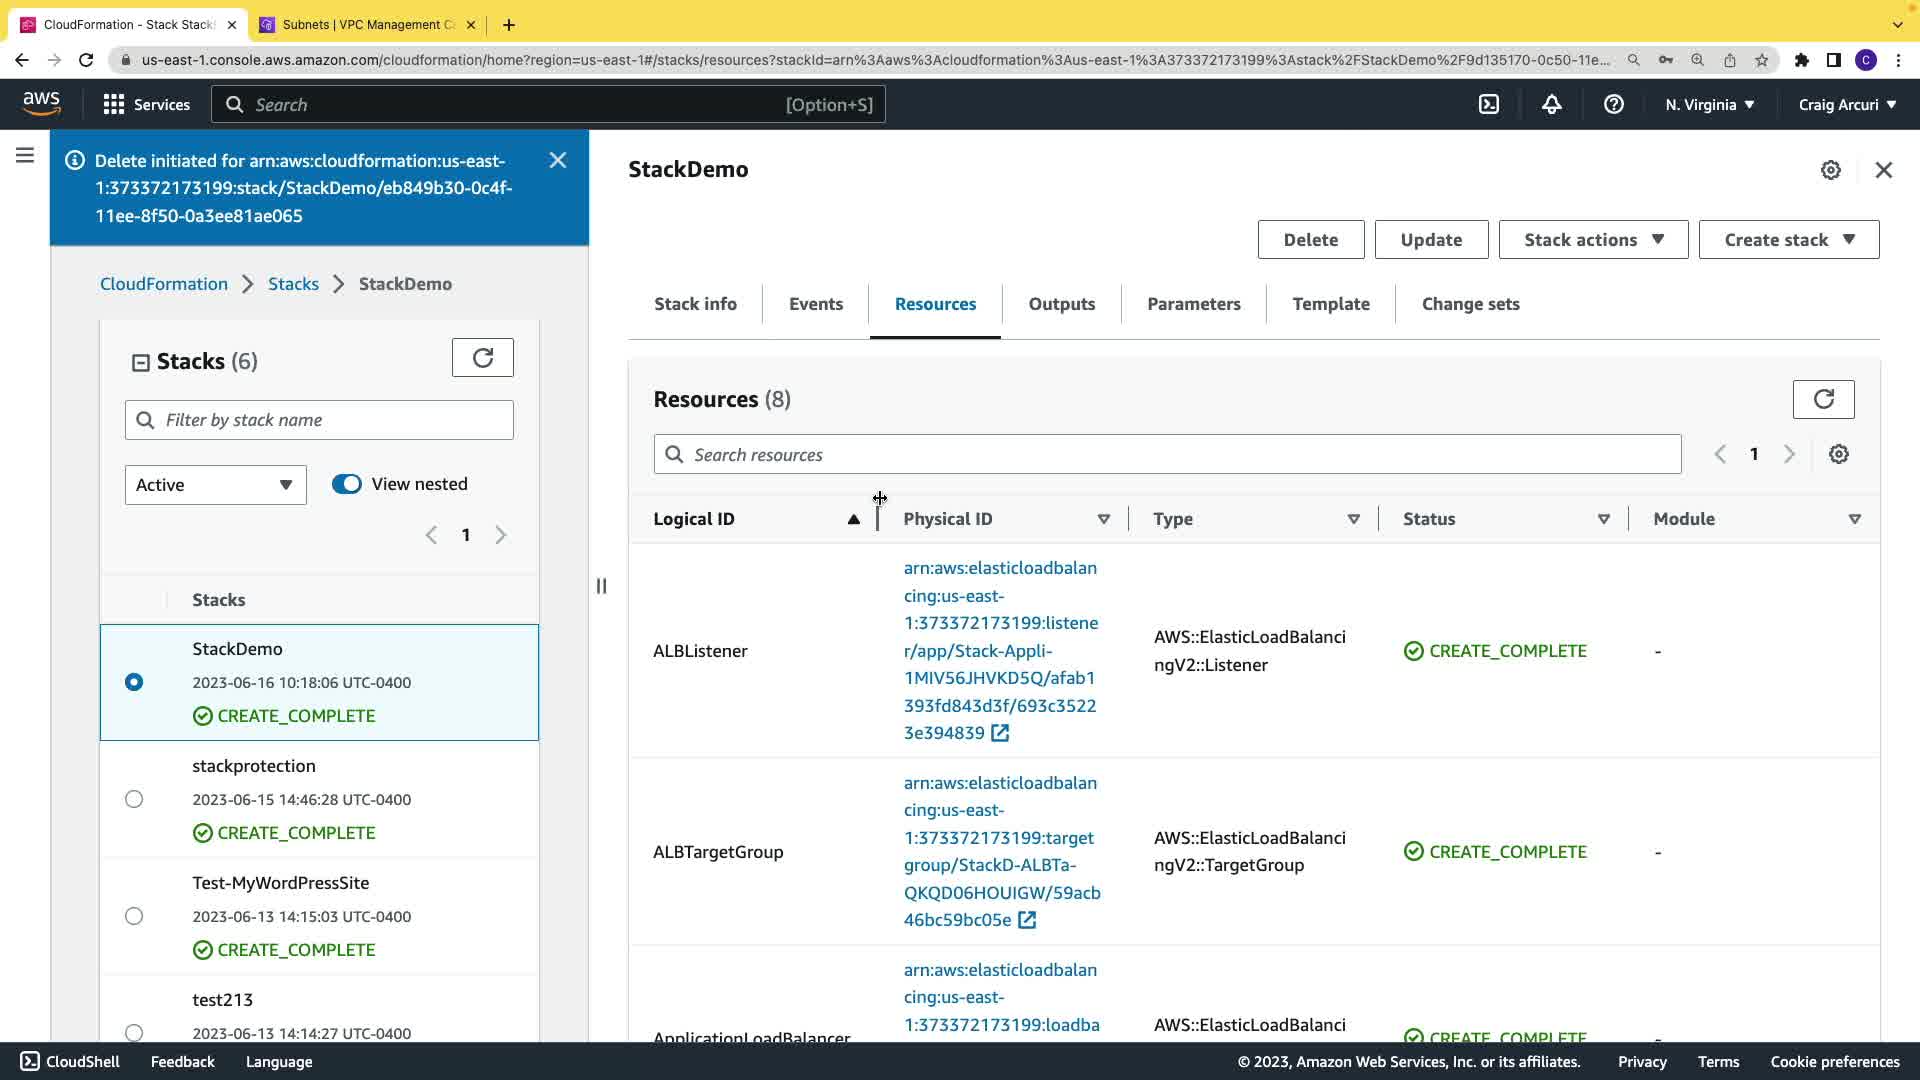Open resources table preferences gear
Image resolution: width=1920 pixels, height=1080 pixels.
(x=1838, y=455)
